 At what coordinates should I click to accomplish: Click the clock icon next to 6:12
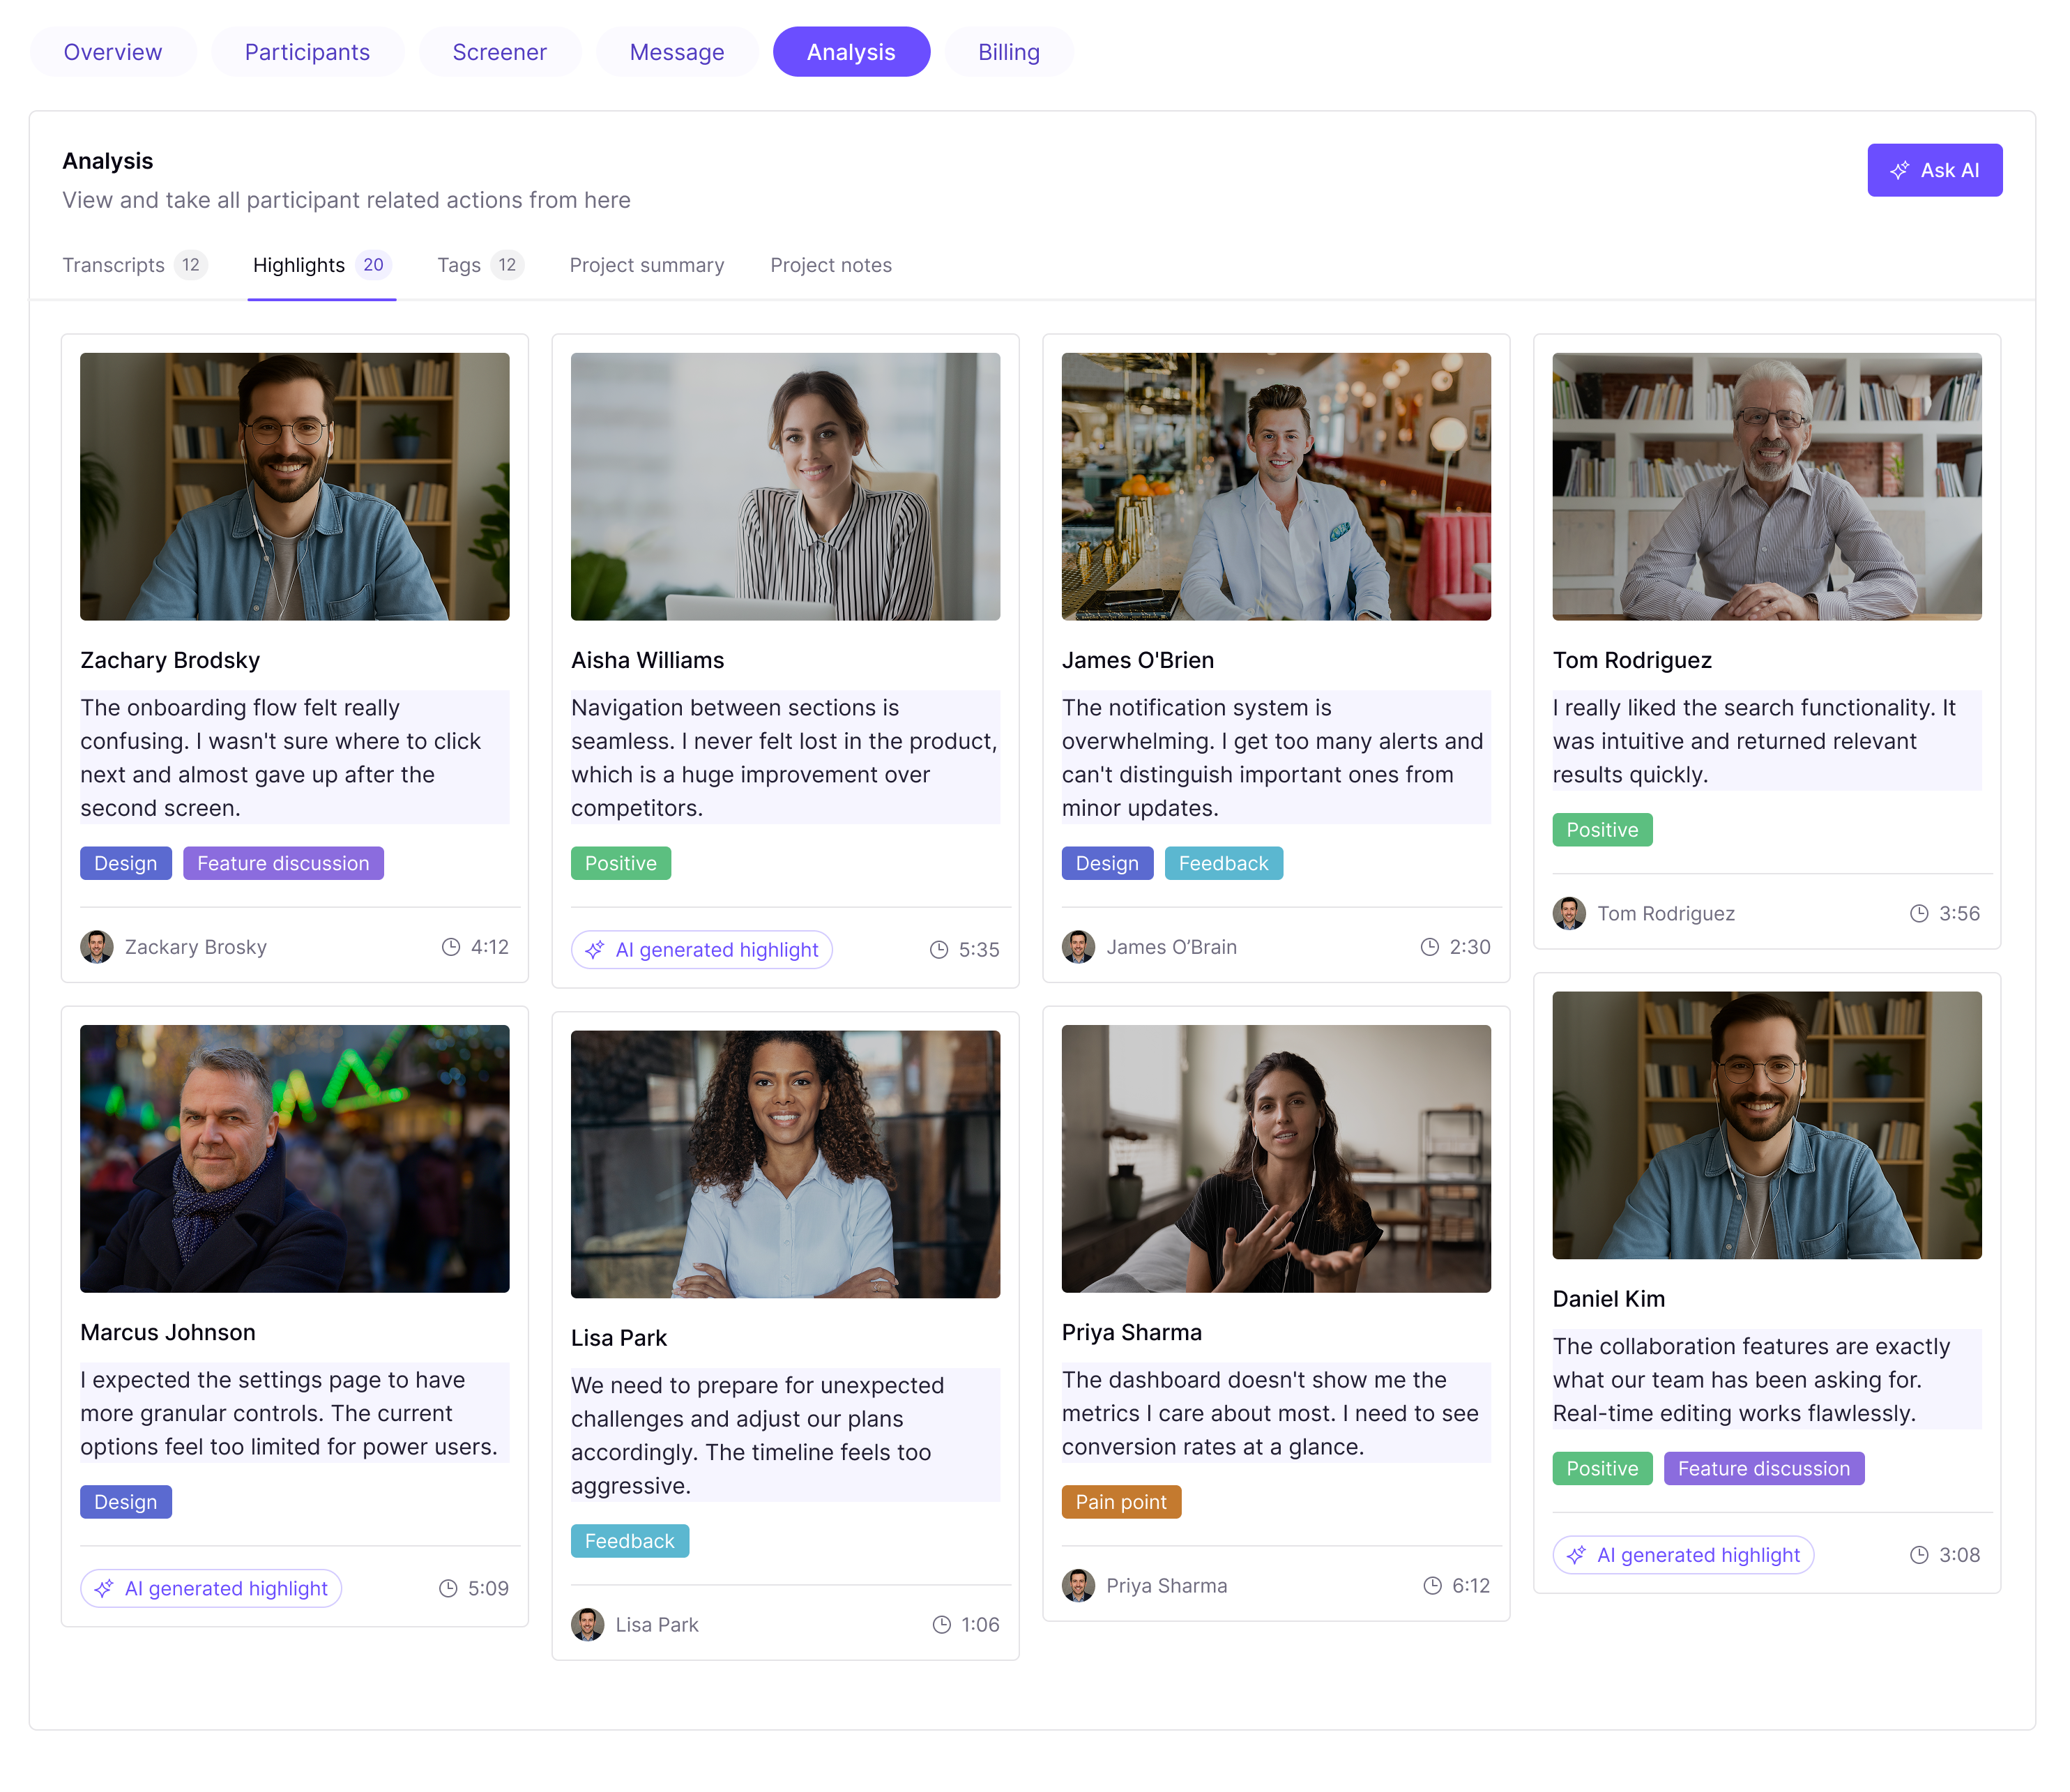coord(1432,1586)
